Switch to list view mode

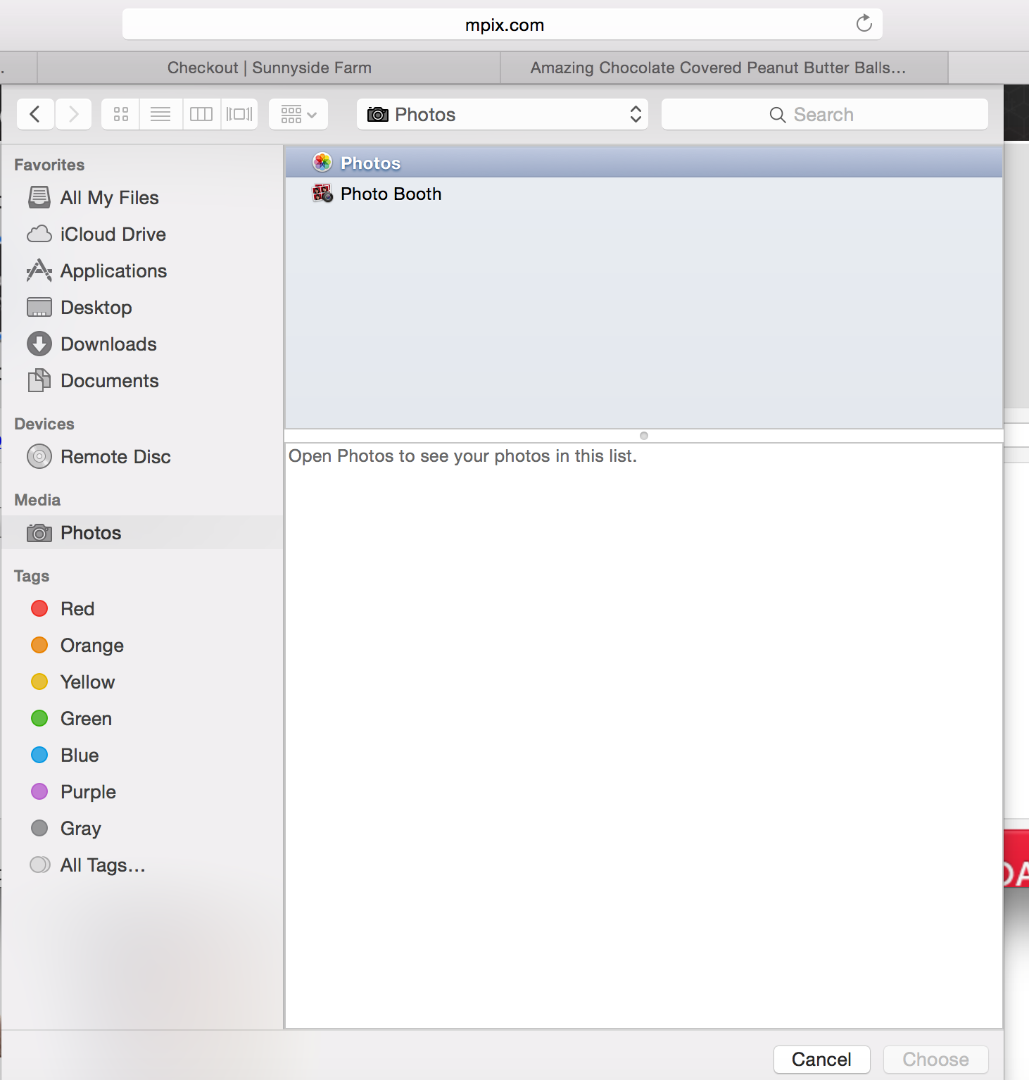160,114
